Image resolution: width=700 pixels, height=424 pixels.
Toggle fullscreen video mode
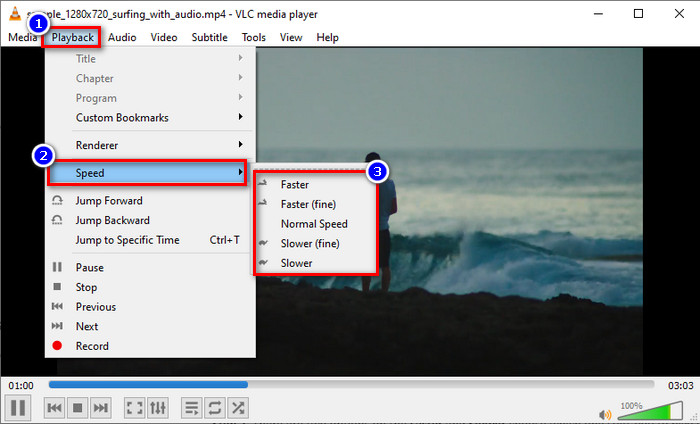pos(134,407)
